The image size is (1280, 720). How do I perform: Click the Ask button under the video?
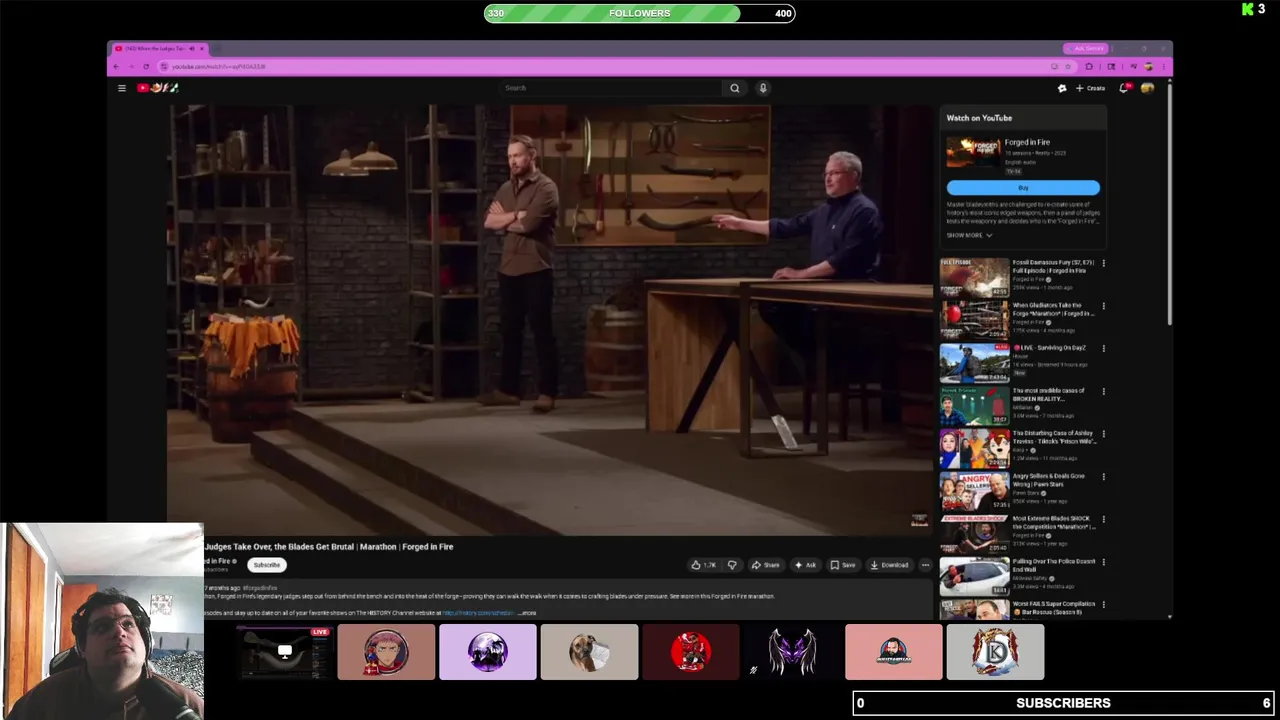[x=805, y=565]
